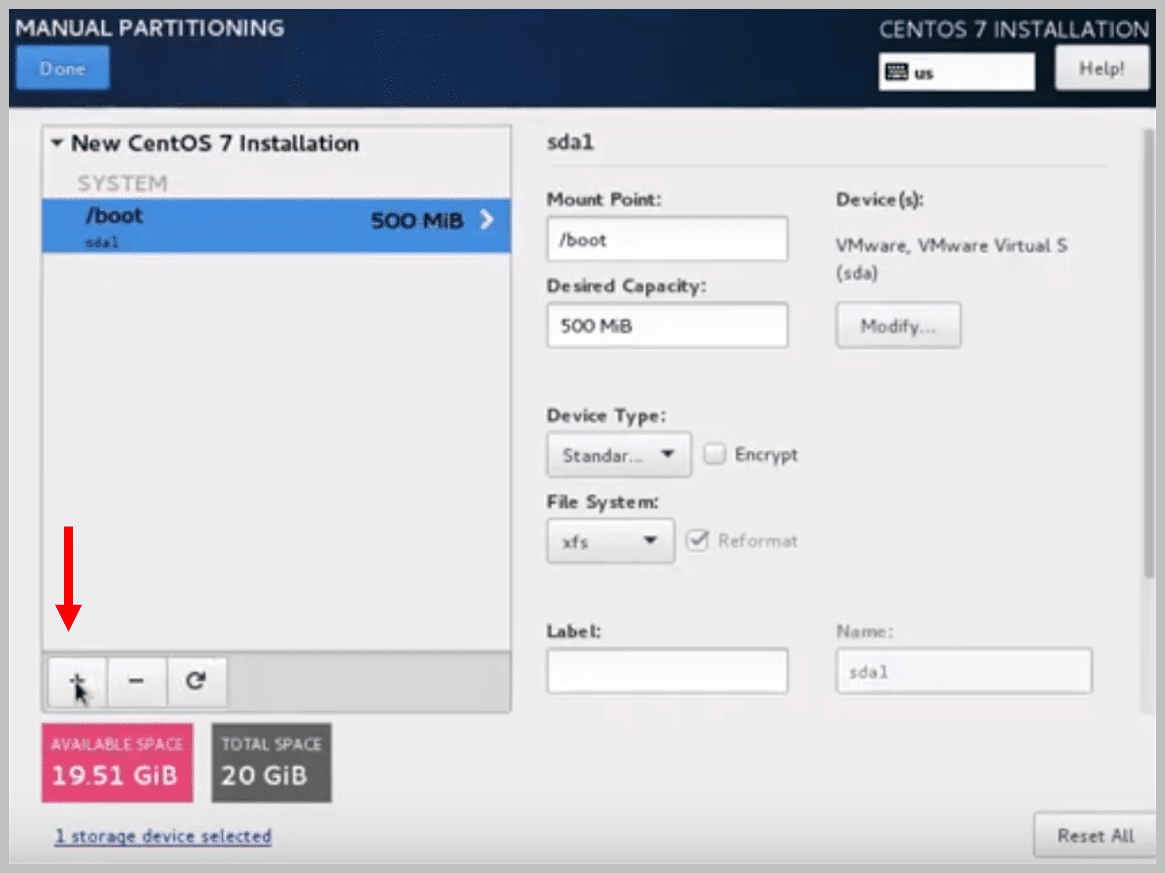Click the minus icon to remove the partition
The height and width of the screenshot is (873, 1165).
coord(136,681)
